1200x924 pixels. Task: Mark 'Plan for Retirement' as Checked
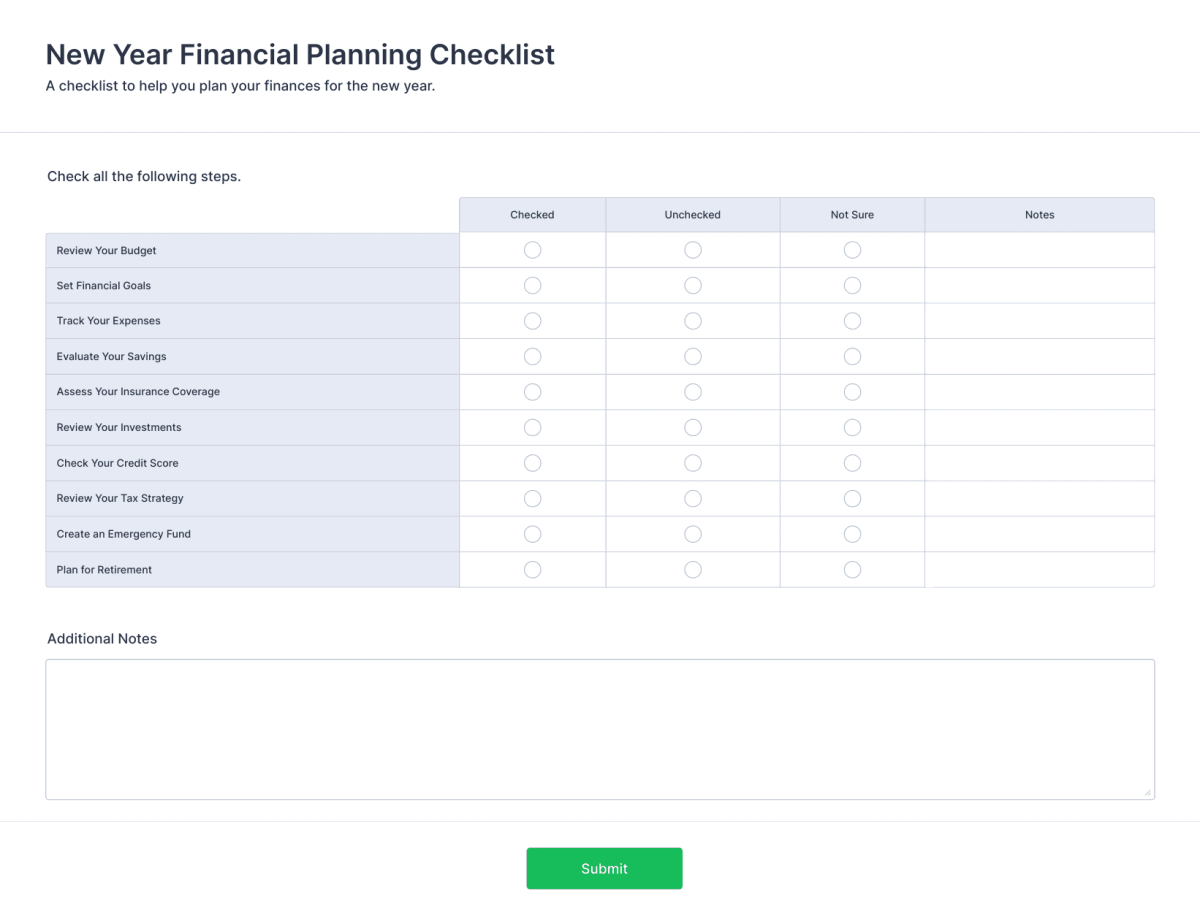[532, 569]
